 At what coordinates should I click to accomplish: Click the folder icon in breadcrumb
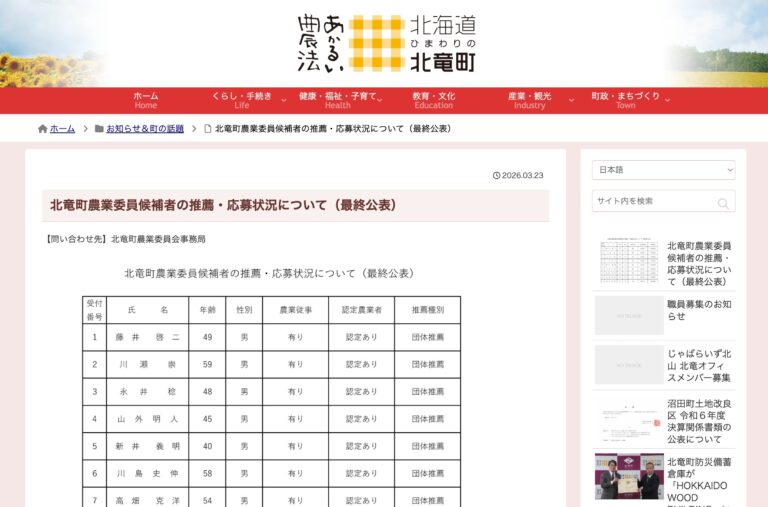(x=99, y=129)
